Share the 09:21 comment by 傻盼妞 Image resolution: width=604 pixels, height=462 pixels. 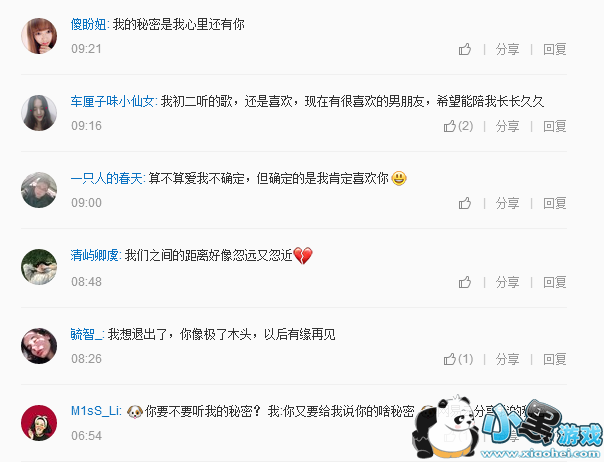tap(507, 49)
